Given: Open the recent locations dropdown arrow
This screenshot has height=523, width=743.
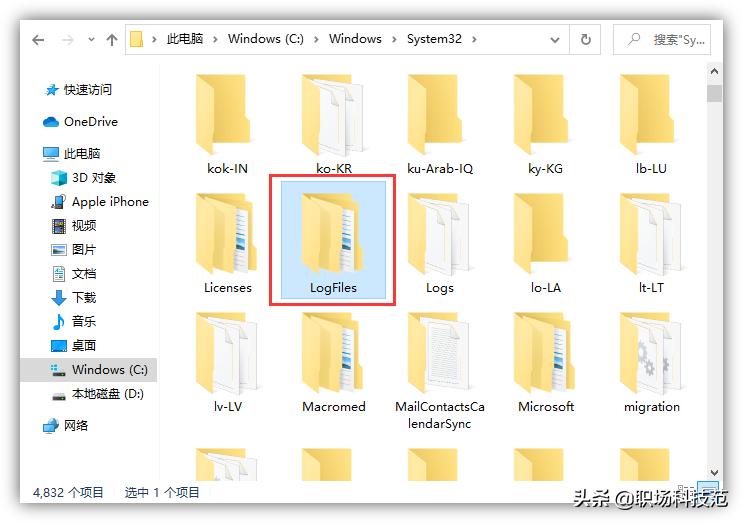Looking at the screenshot, I should [91, 40].
